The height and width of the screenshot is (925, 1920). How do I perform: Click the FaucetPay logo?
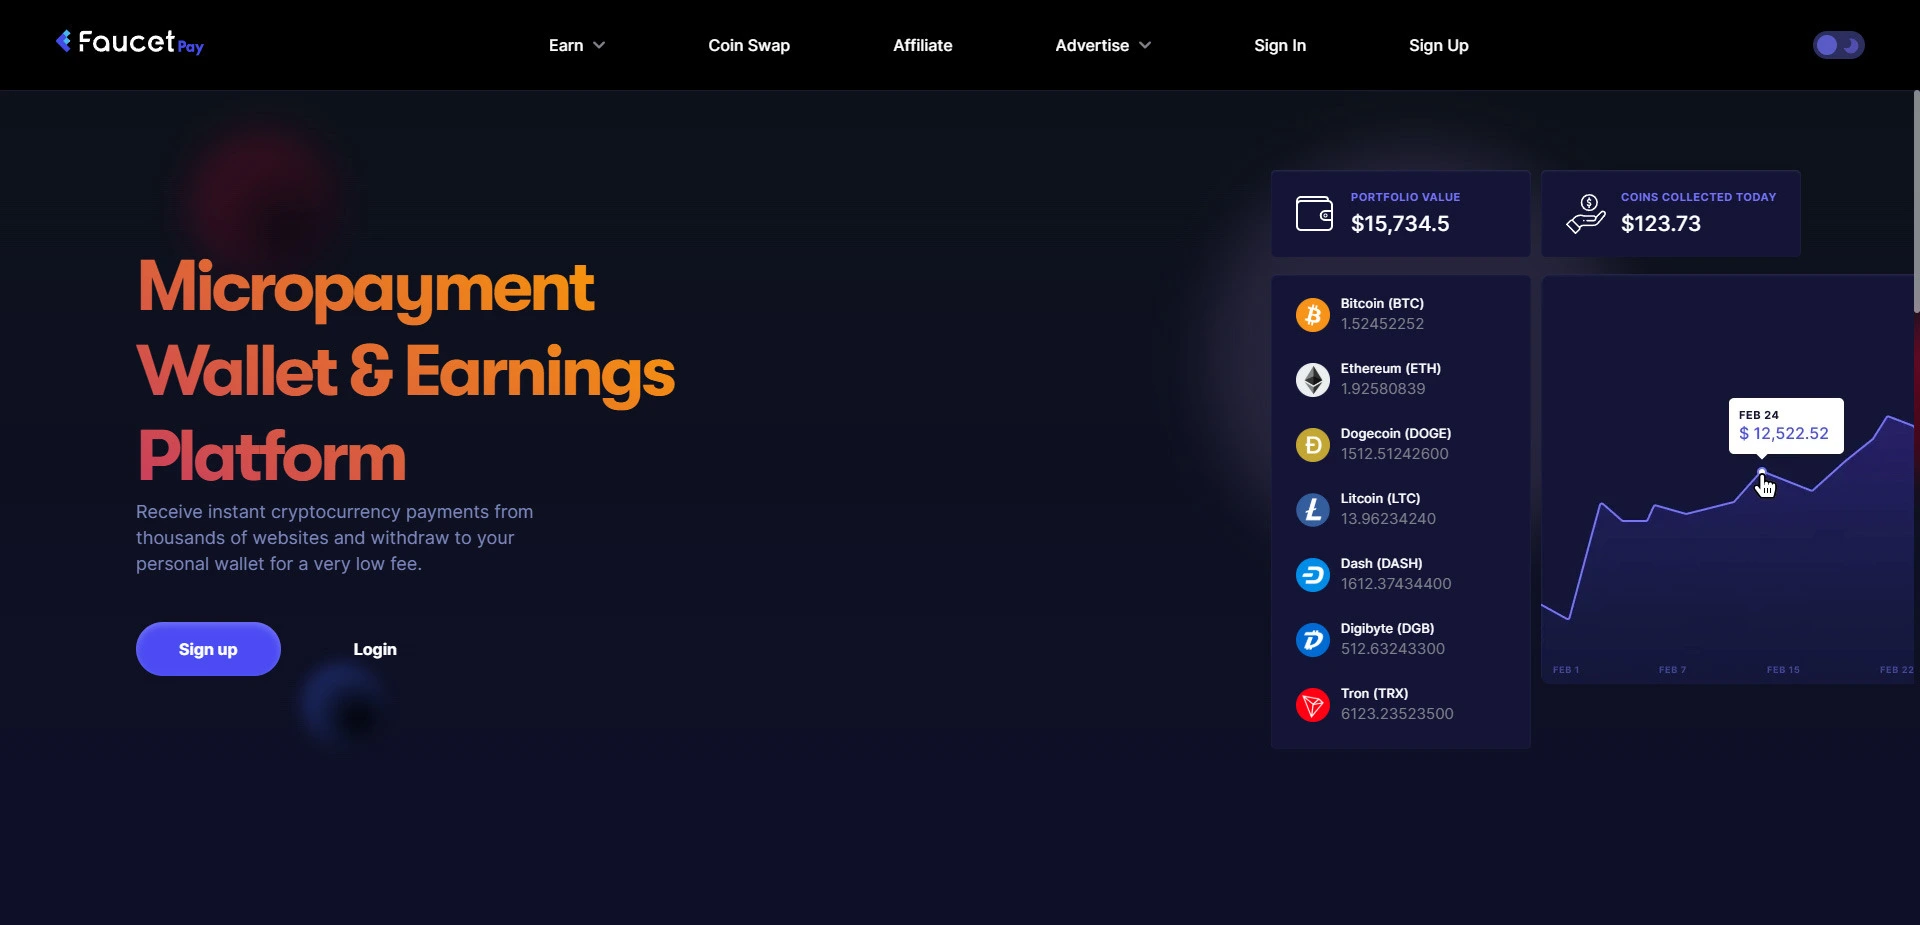coord(128,42)
